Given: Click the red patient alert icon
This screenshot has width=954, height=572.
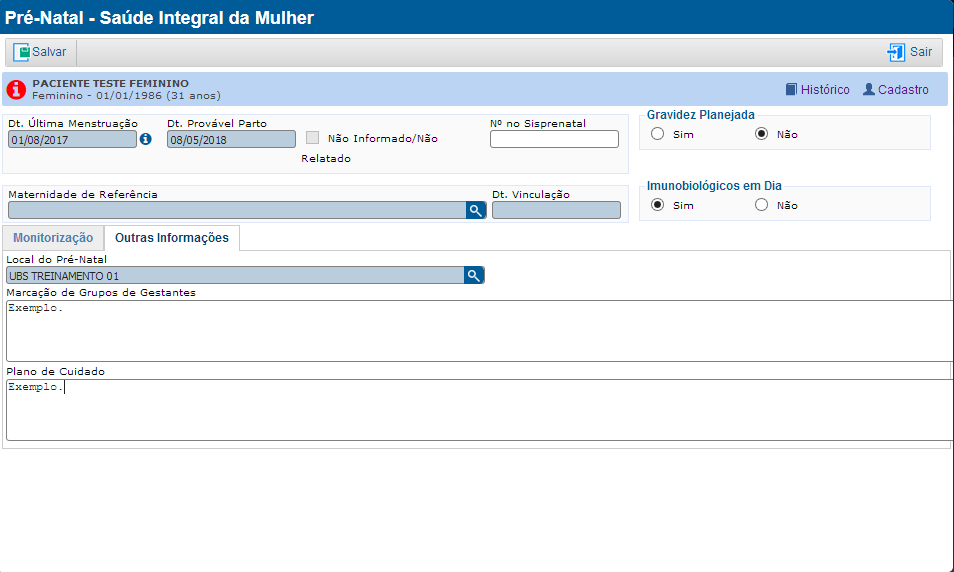Looking at the screenshot, I should (16, 89).
